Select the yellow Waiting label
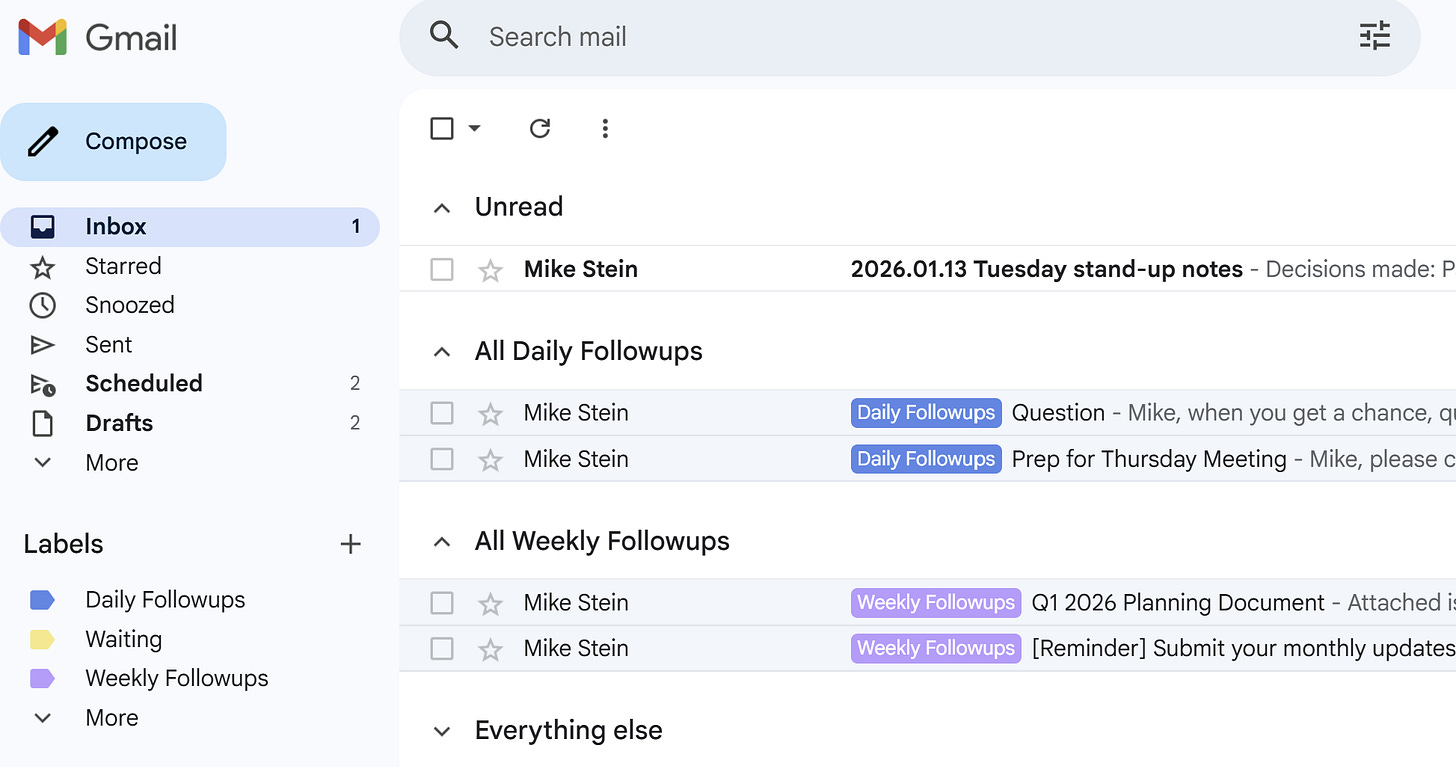 (x=123, y=639)
